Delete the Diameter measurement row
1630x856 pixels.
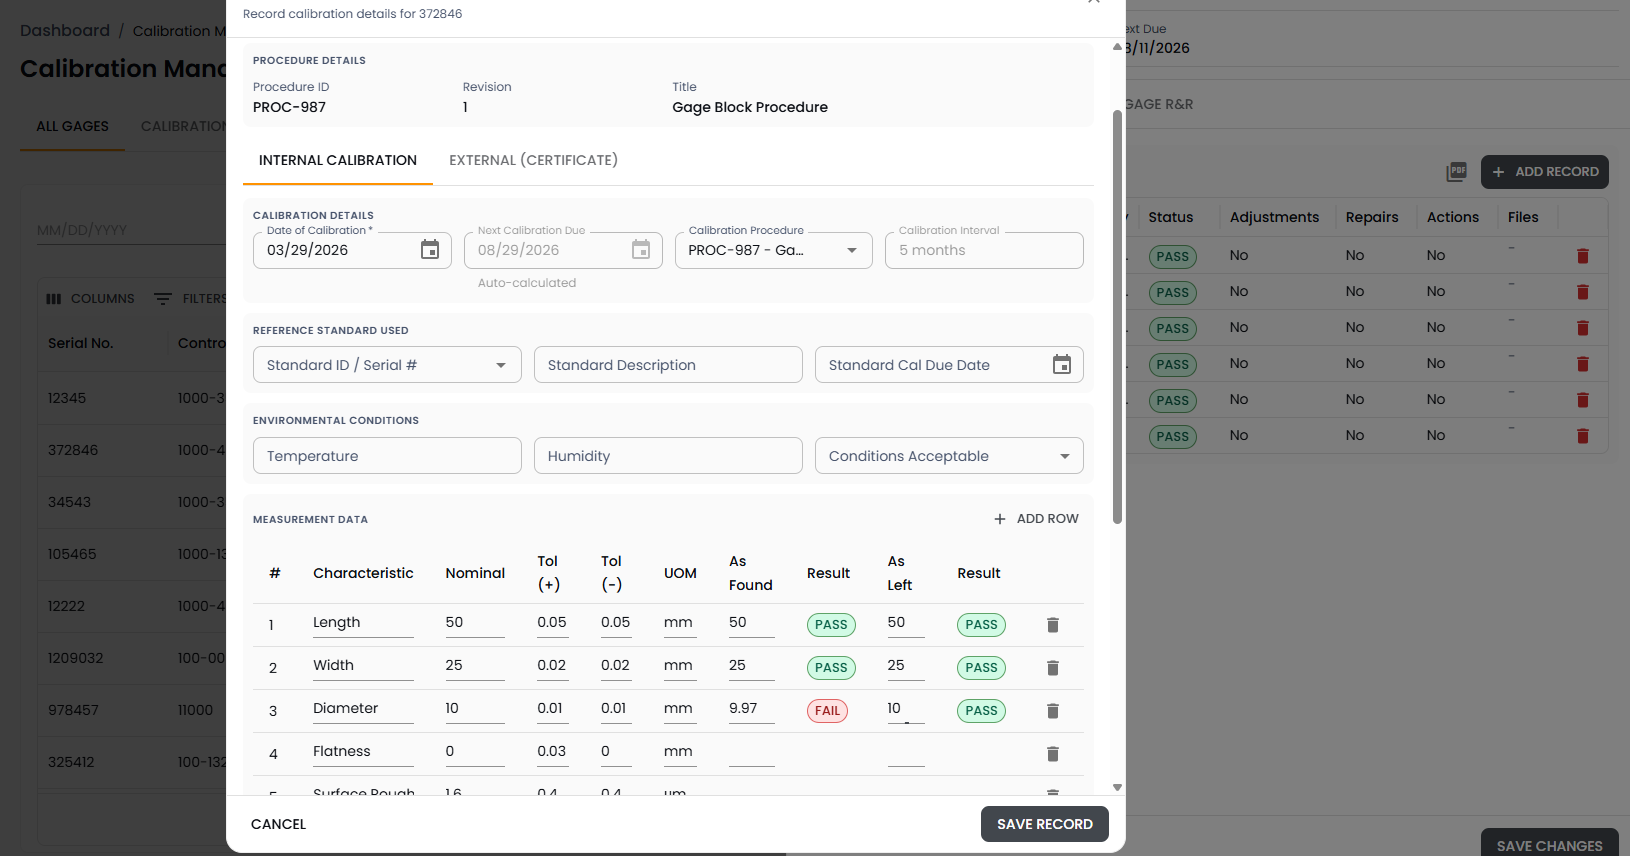click(1052, 711)
